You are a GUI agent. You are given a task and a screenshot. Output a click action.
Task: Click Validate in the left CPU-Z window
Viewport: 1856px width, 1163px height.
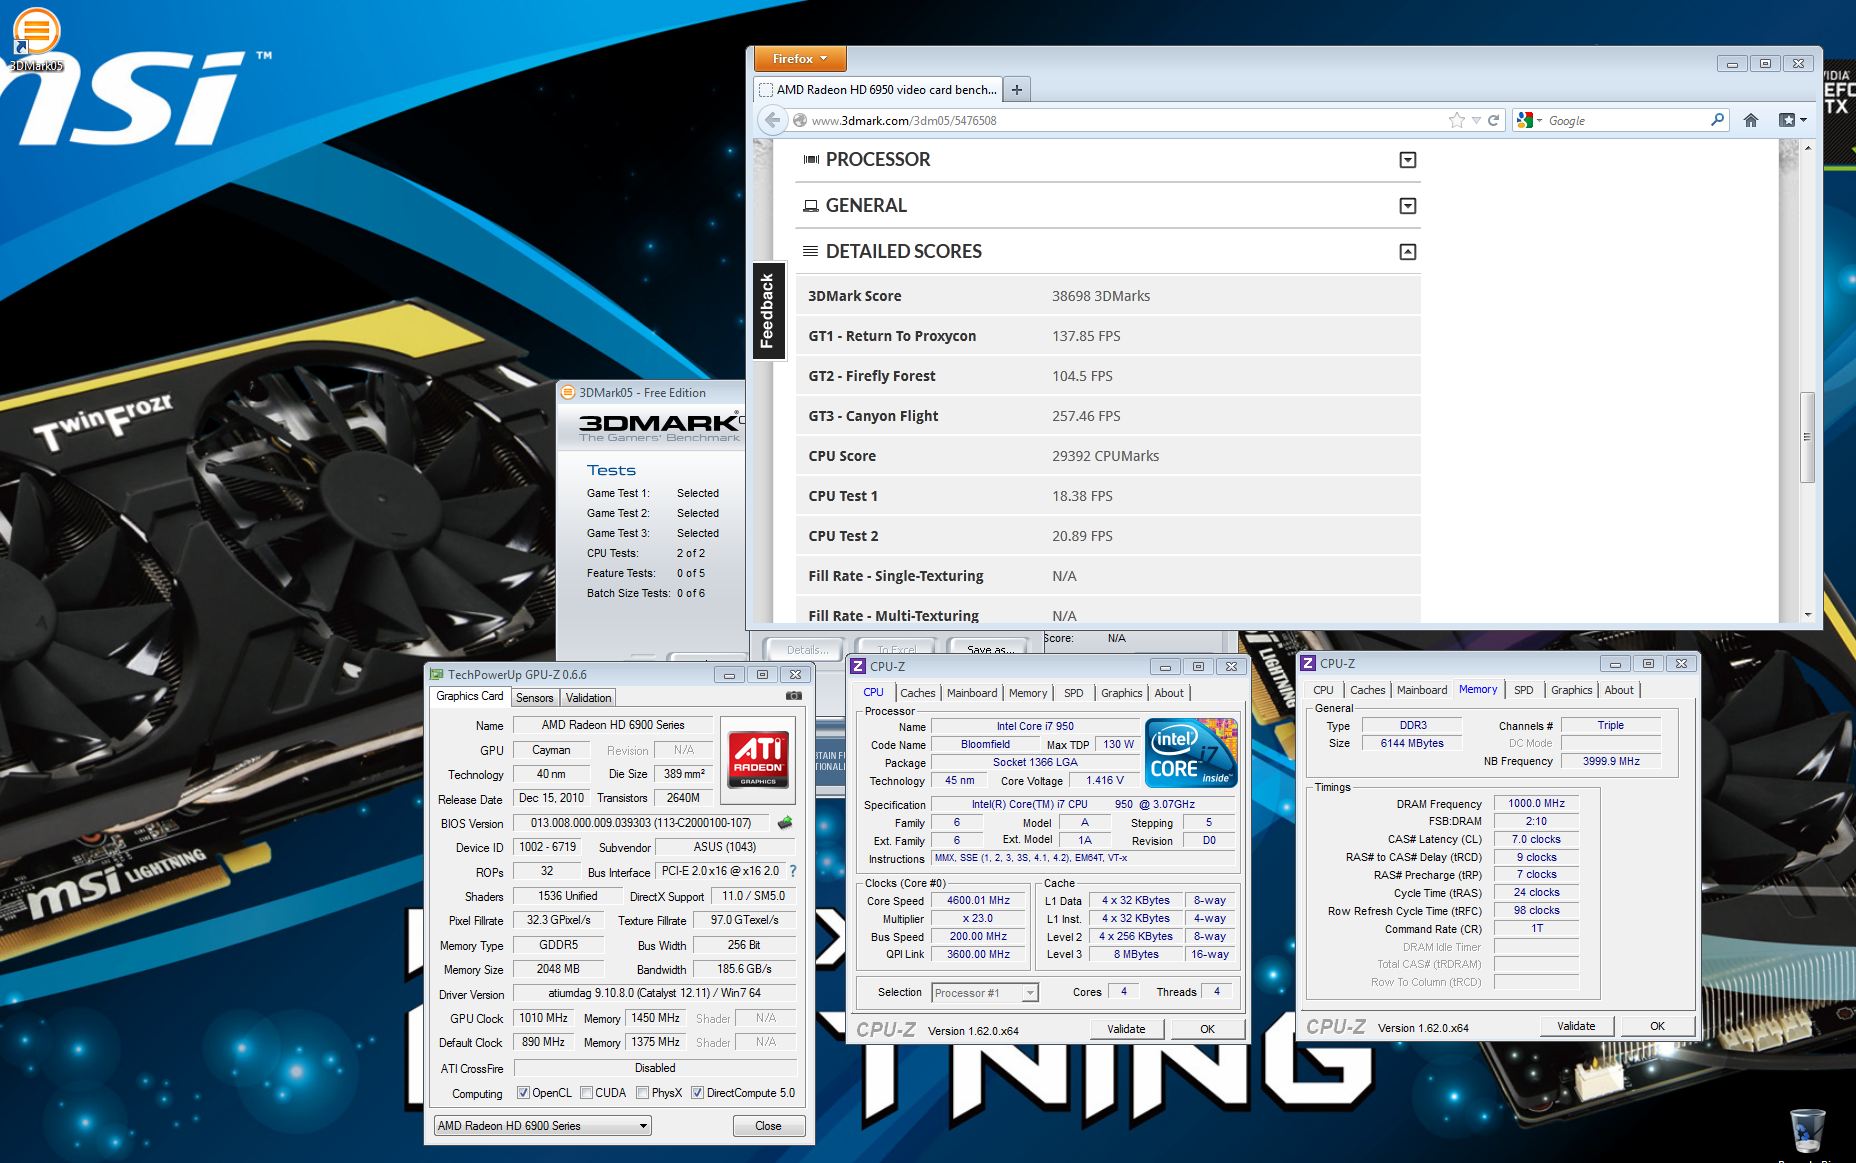coord(1126,1028)
